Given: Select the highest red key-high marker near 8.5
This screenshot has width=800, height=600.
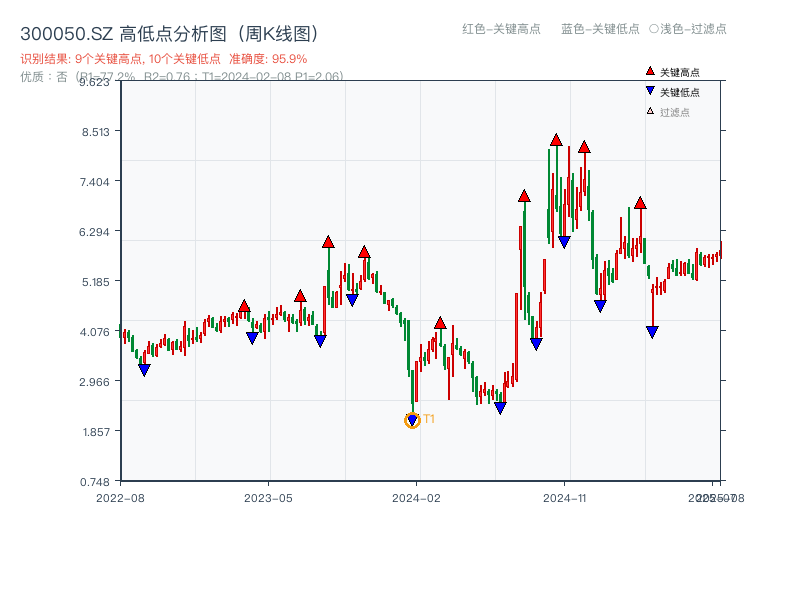Looking at the screenshot, I should [x=556, y=140].
